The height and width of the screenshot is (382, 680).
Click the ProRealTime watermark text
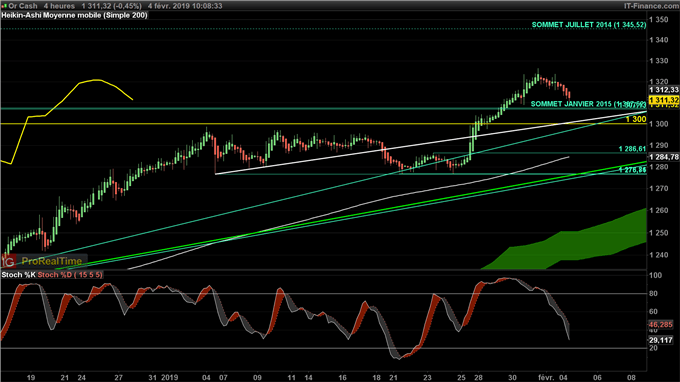[52, 261]
